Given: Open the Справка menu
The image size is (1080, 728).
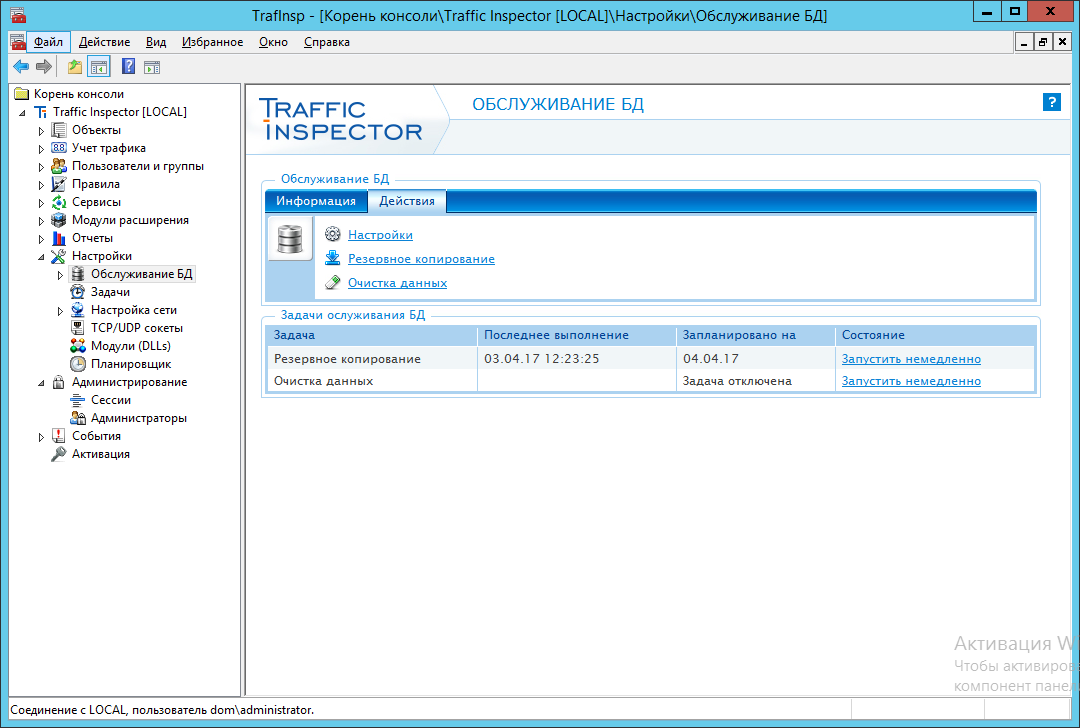Looking at the screenshot, I should [x=327, y=42].
